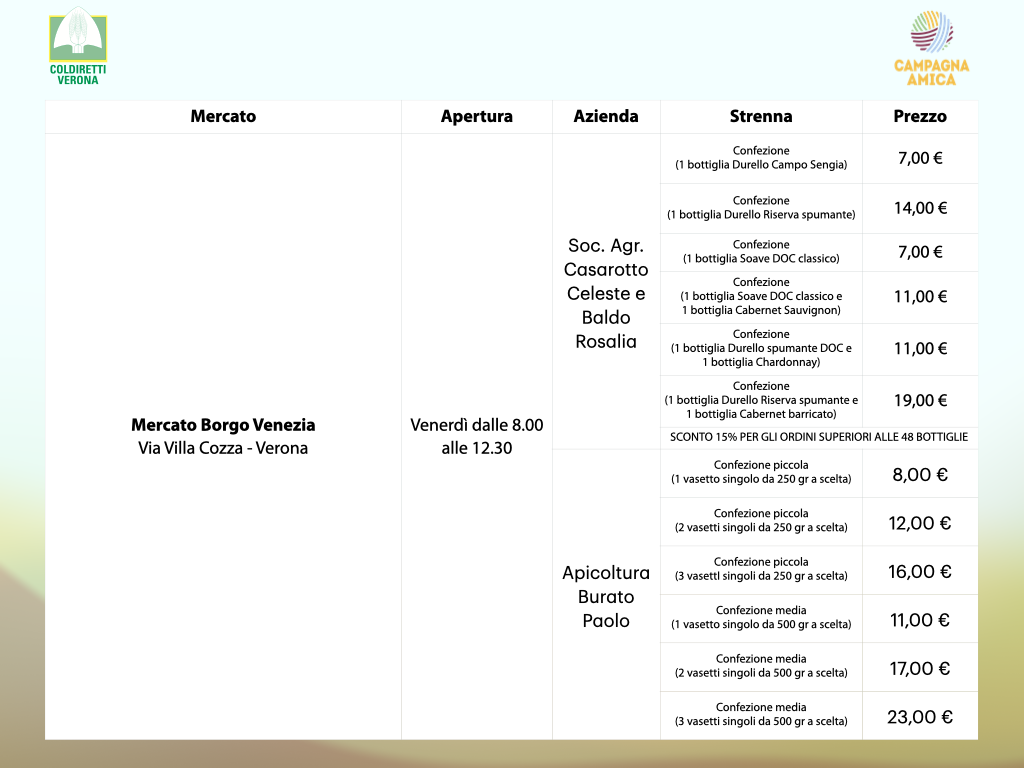Click the Campagna Amica logo
The height and width of the screenshot is (768, 1024).
[931, 48]
